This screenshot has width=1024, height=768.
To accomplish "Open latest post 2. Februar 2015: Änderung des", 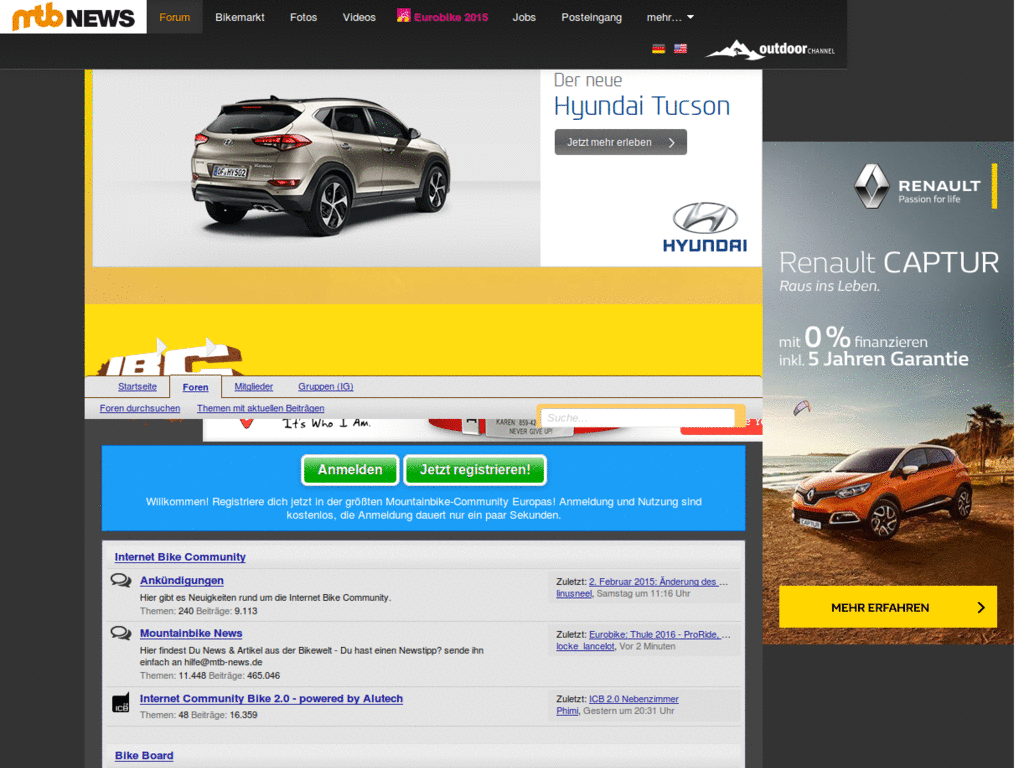I will (659, 582).
